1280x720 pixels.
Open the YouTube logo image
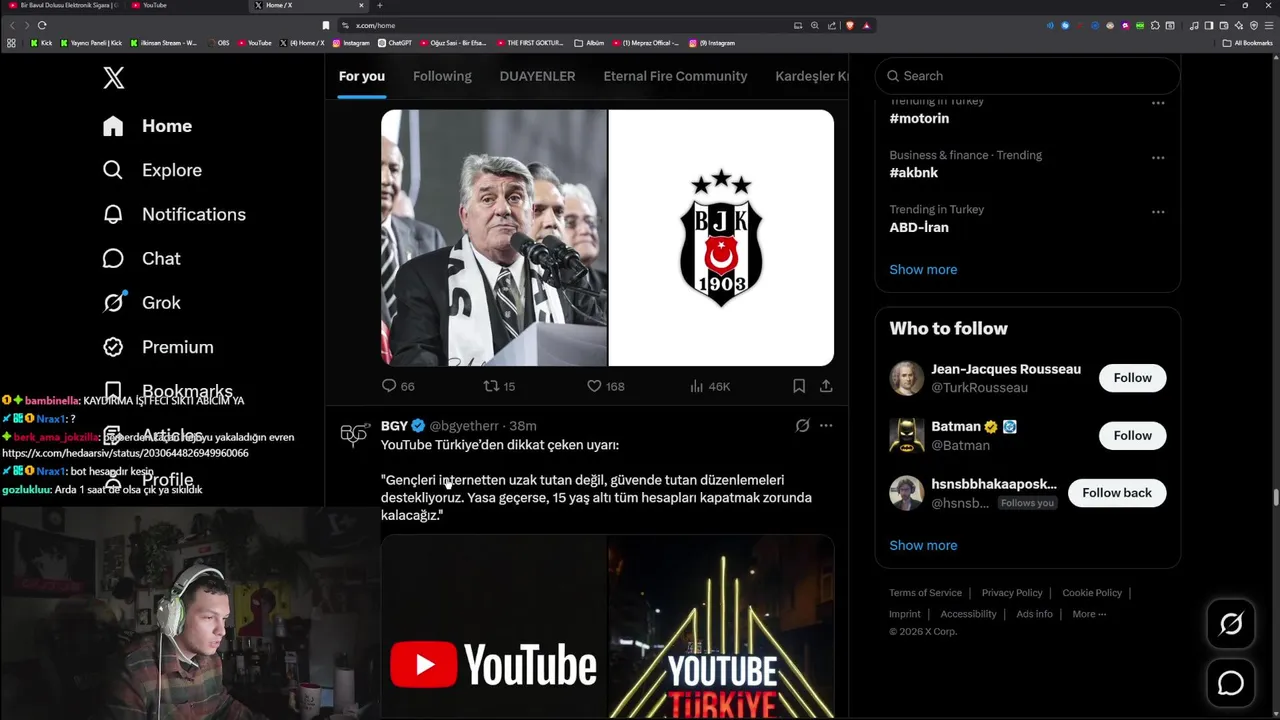point(494,627)
